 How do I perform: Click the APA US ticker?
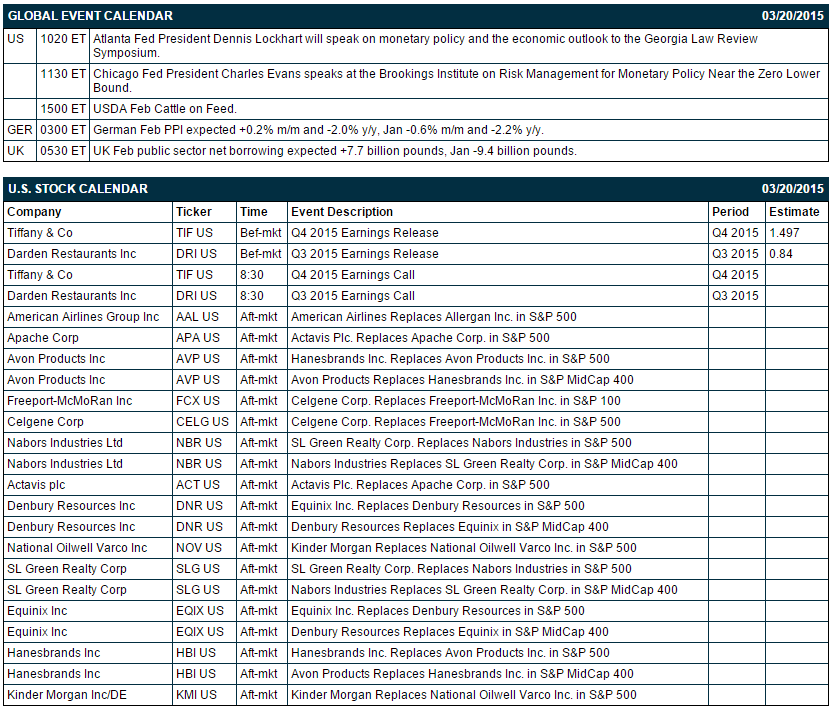[198, 338]
